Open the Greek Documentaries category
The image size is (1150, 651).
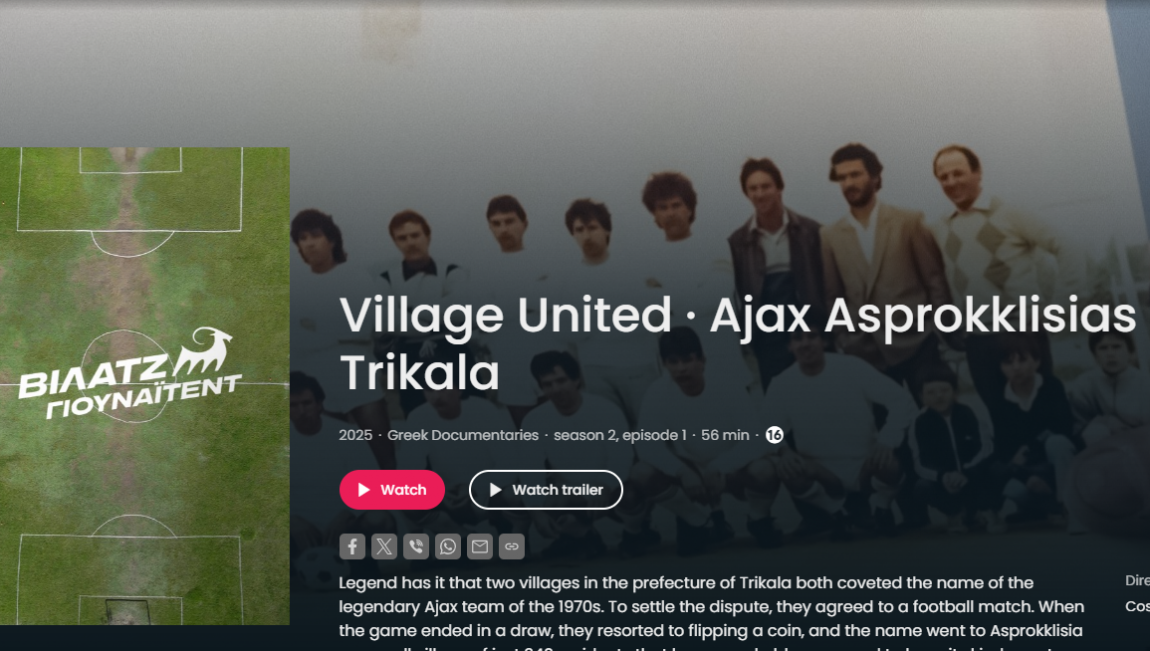(x=463, y=435)
